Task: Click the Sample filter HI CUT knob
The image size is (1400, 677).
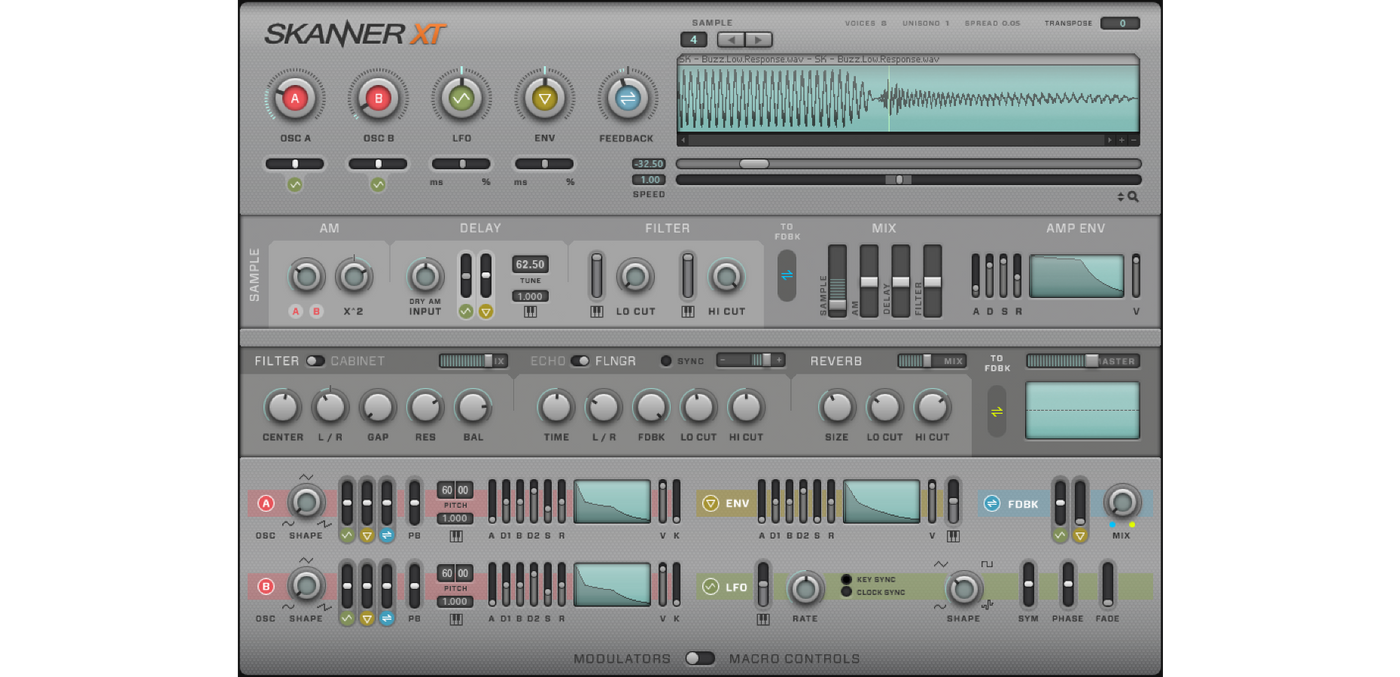Action: point(727,276)
